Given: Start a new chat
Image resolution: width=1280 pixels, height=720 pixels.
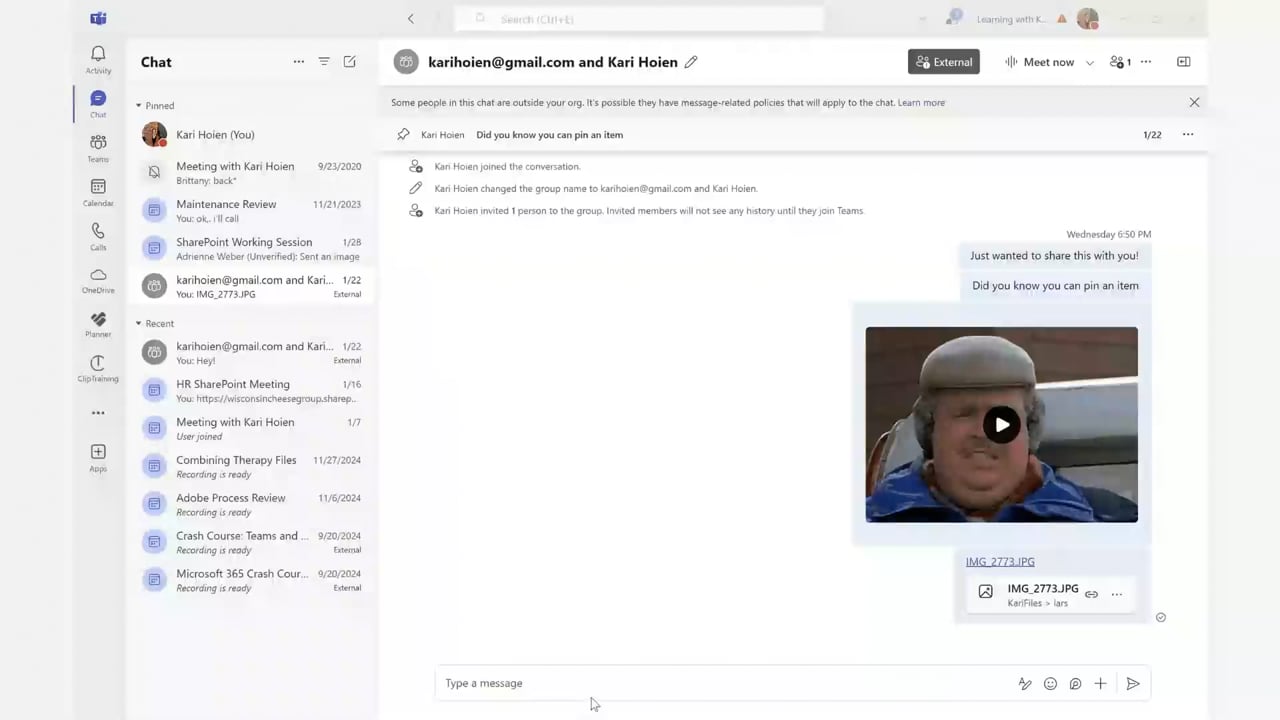Looking at the screenshot, I should (x=350, y=62).
